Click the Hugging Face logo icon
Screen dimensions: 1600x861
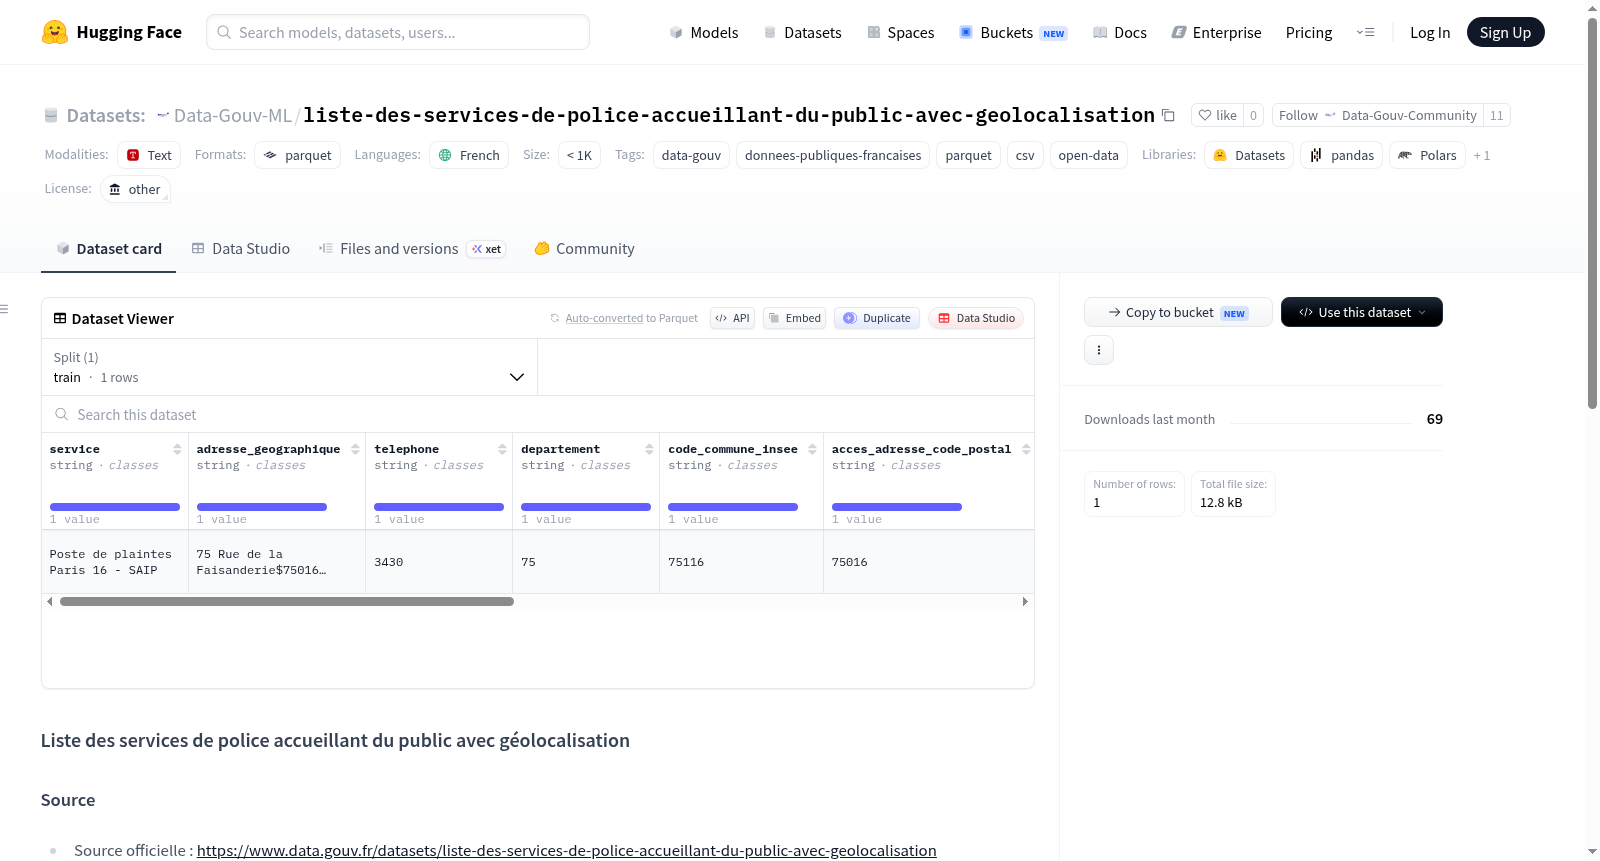[x=55, y=32]
